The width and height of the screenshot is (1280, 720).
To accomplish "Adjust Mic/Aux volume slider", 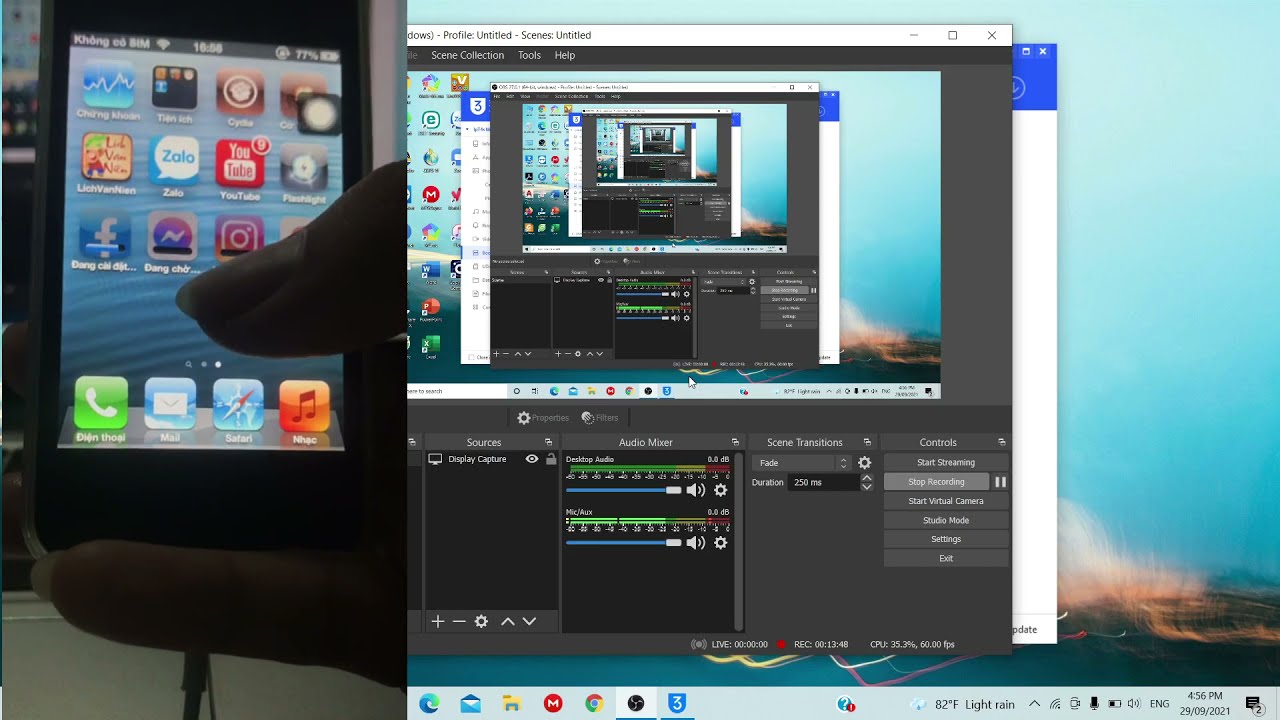I will pyautogui.click(x=623, y=543).
